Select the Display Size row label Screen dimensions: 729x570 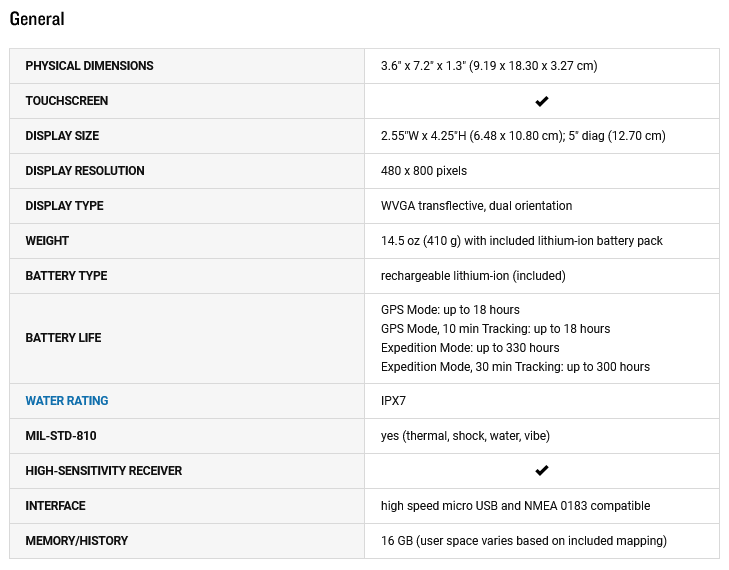point(62,136)
